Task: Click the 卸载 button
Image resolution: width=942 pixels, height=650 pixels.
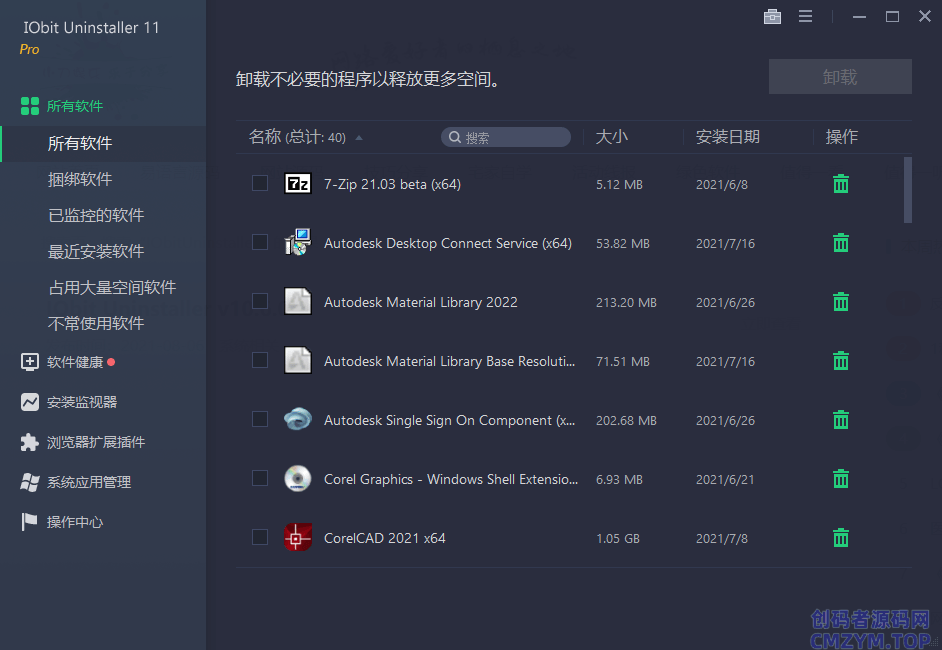Action: point(840,77)
